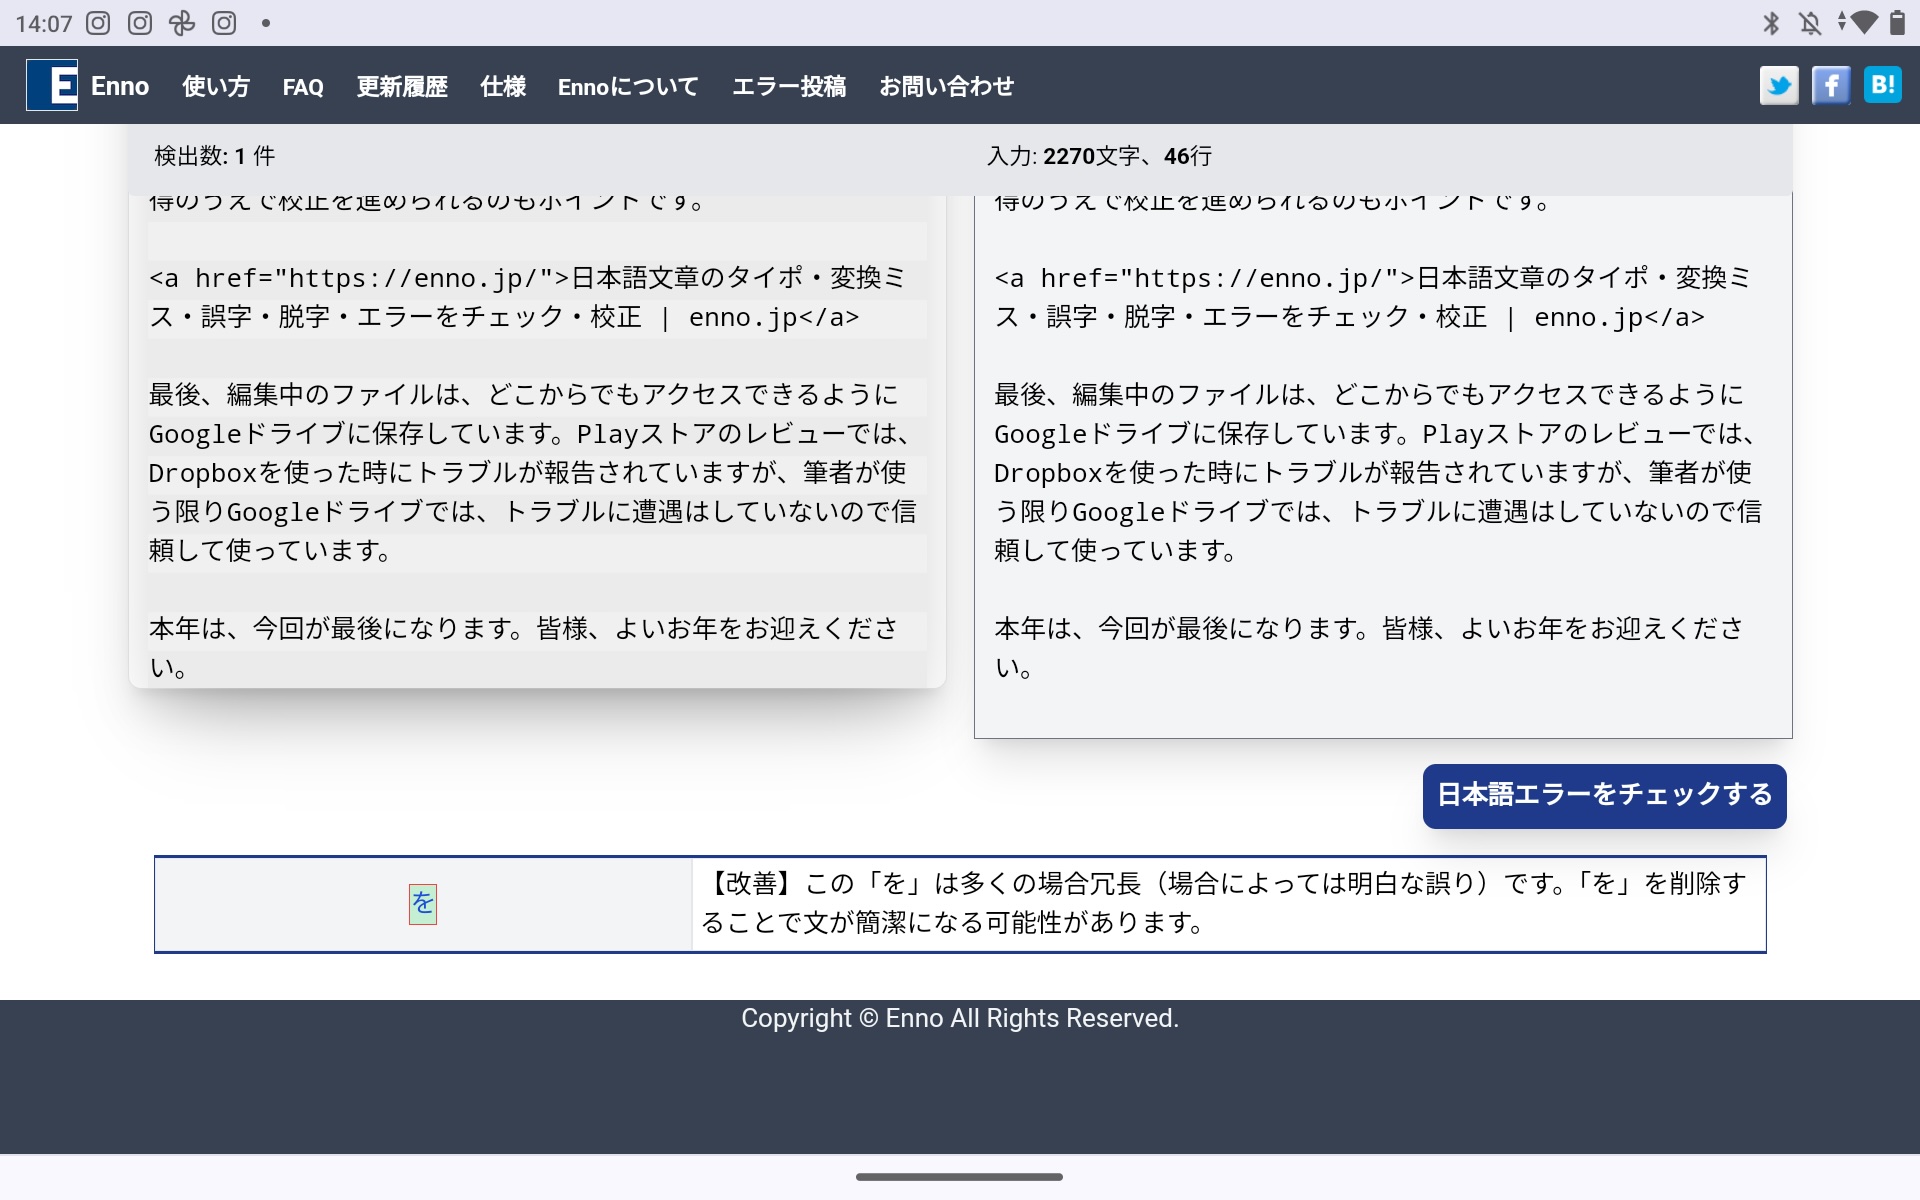
Task: Open the 更新履歴 page
Action: tap(402, 86)
